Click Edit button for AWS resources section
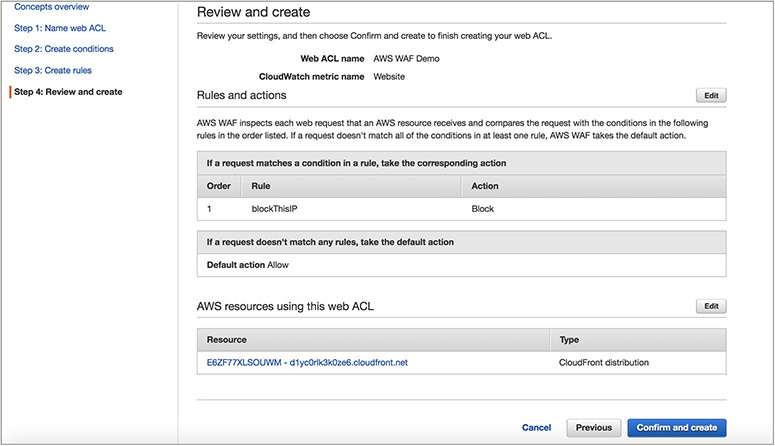 point(710,306)
